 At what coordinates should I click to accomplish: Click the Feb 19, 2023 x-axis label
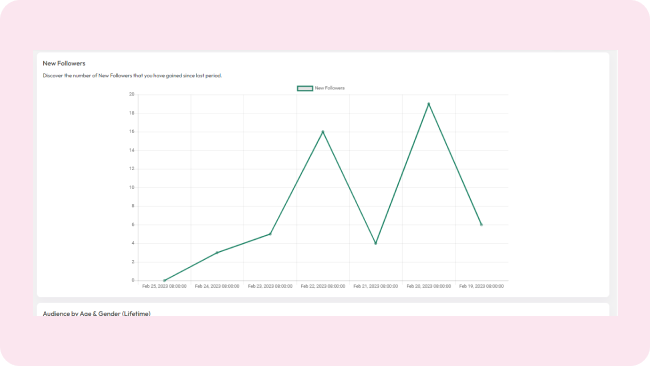coord(481,286)
